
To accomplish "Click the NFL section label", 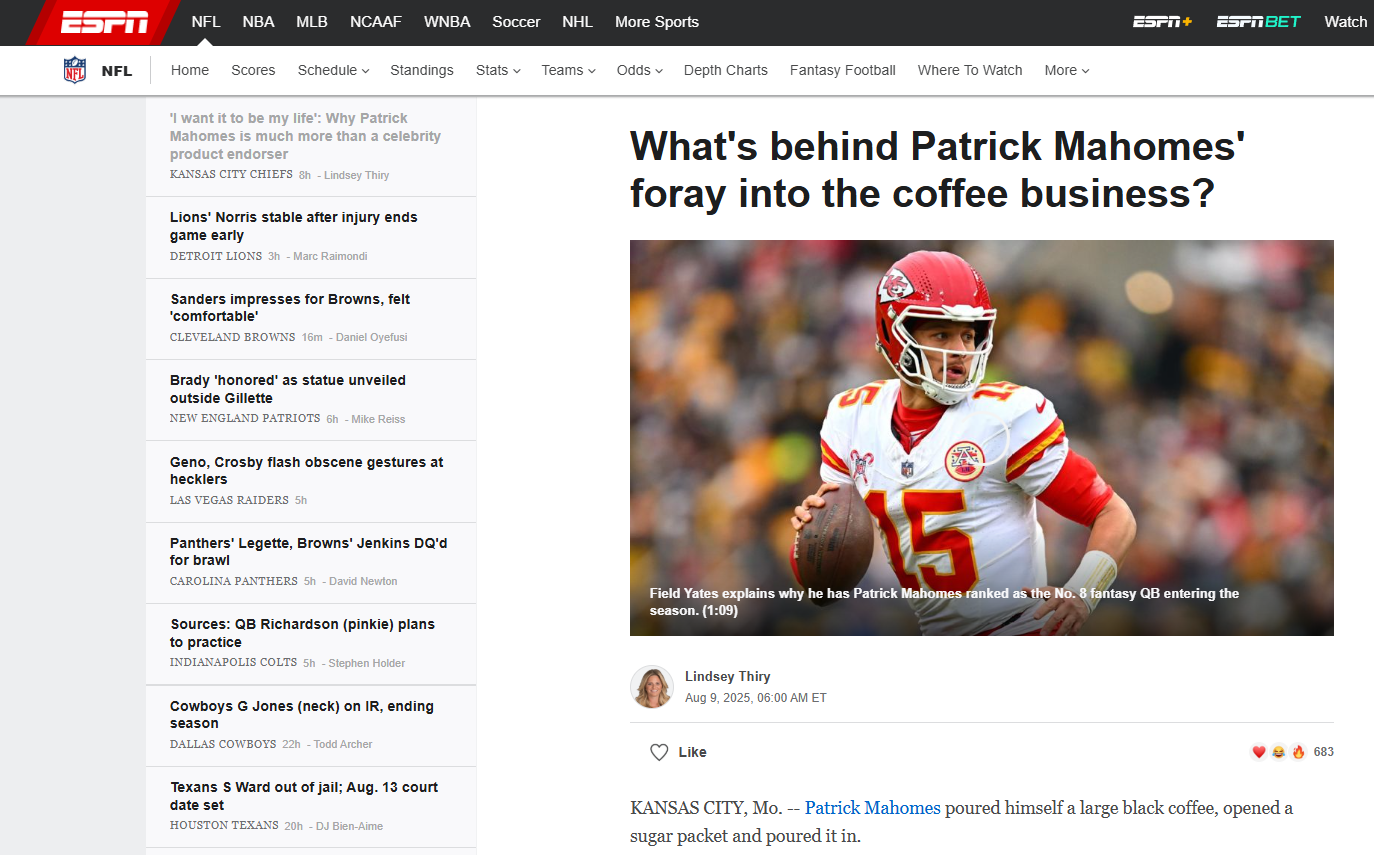I will click(x=117, y=71).
